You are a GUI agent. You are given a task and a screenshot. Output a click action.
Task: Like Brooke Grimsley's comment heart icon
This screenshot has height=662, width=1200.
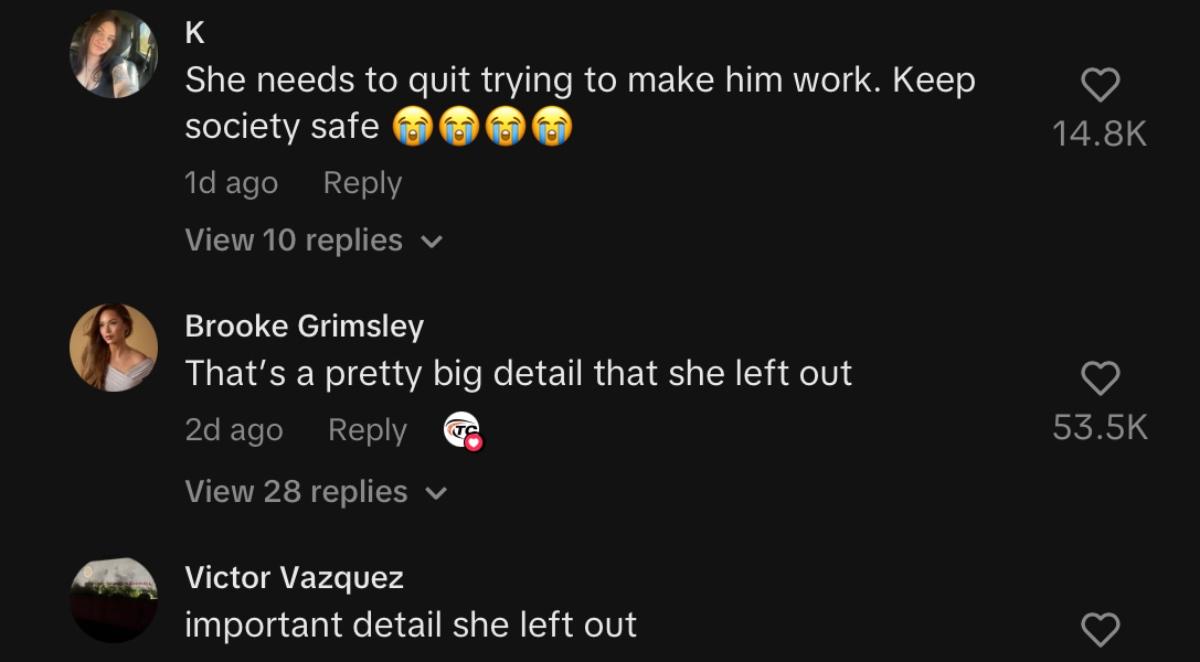pyautogui.click(x=1100, y=378)
